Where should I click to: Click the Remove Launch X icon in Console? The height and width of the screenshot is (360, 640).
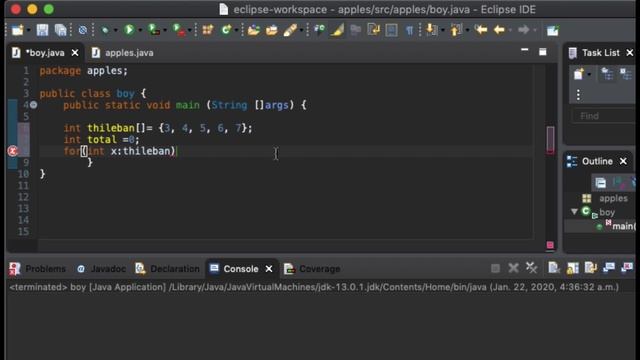point(513,268)
